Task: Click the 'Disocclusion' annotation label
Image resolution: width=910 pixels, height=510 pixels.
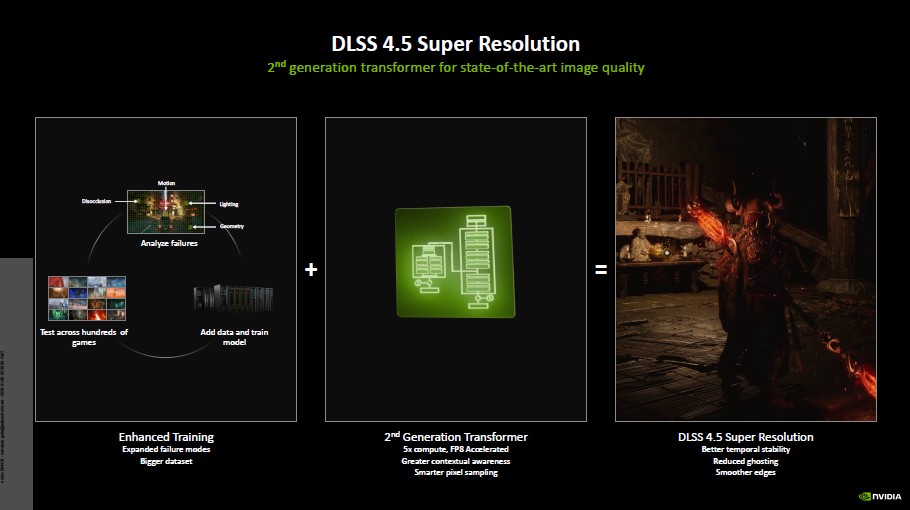Action: click(x=96, y=201)
